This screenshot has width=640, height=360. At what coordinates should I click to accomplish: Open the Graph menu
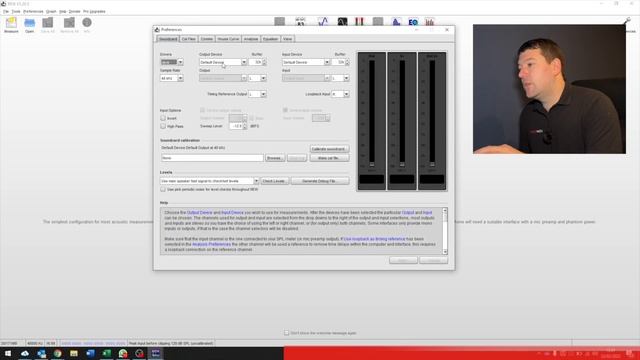(51, 11)
